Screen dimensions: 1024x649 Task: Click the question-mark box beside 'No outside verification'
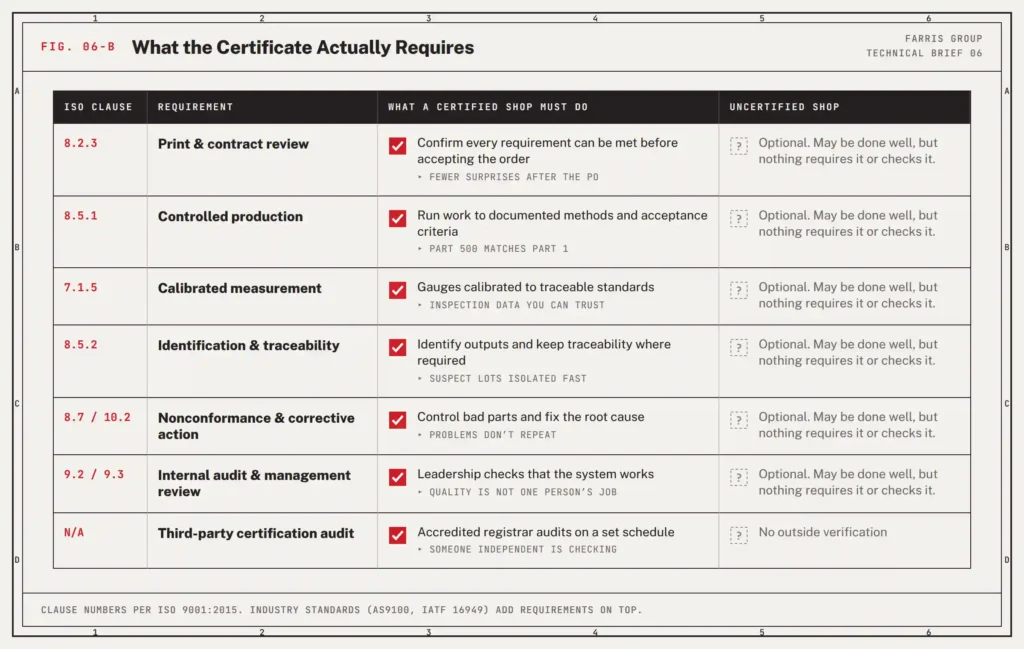[x=739, y=535]
